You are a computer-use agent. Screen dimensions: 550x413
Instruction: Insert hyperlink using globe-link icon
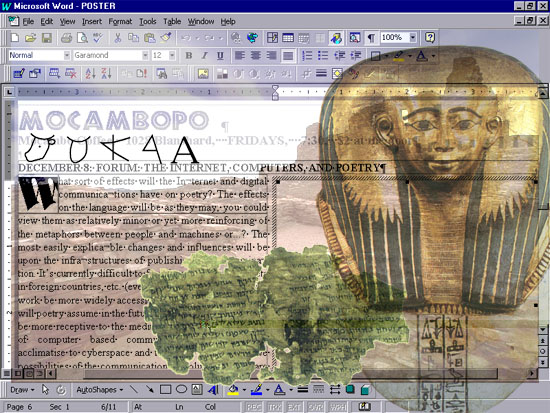[x=236, y=38]
